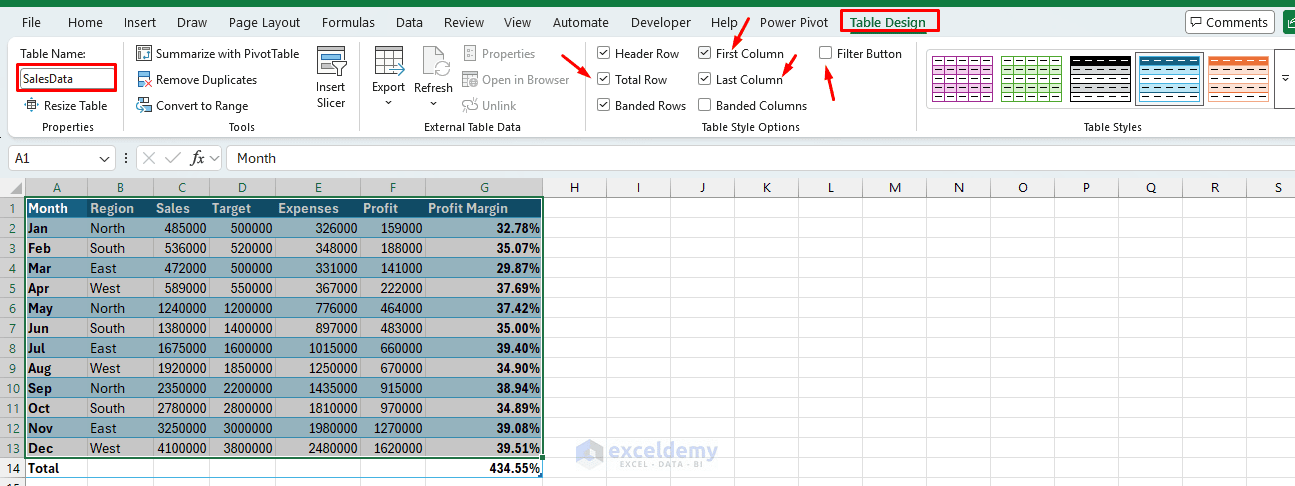Screen dimensions: 1295x486
Task: Uncheck the First Column option
Action: tap(705, 54)
